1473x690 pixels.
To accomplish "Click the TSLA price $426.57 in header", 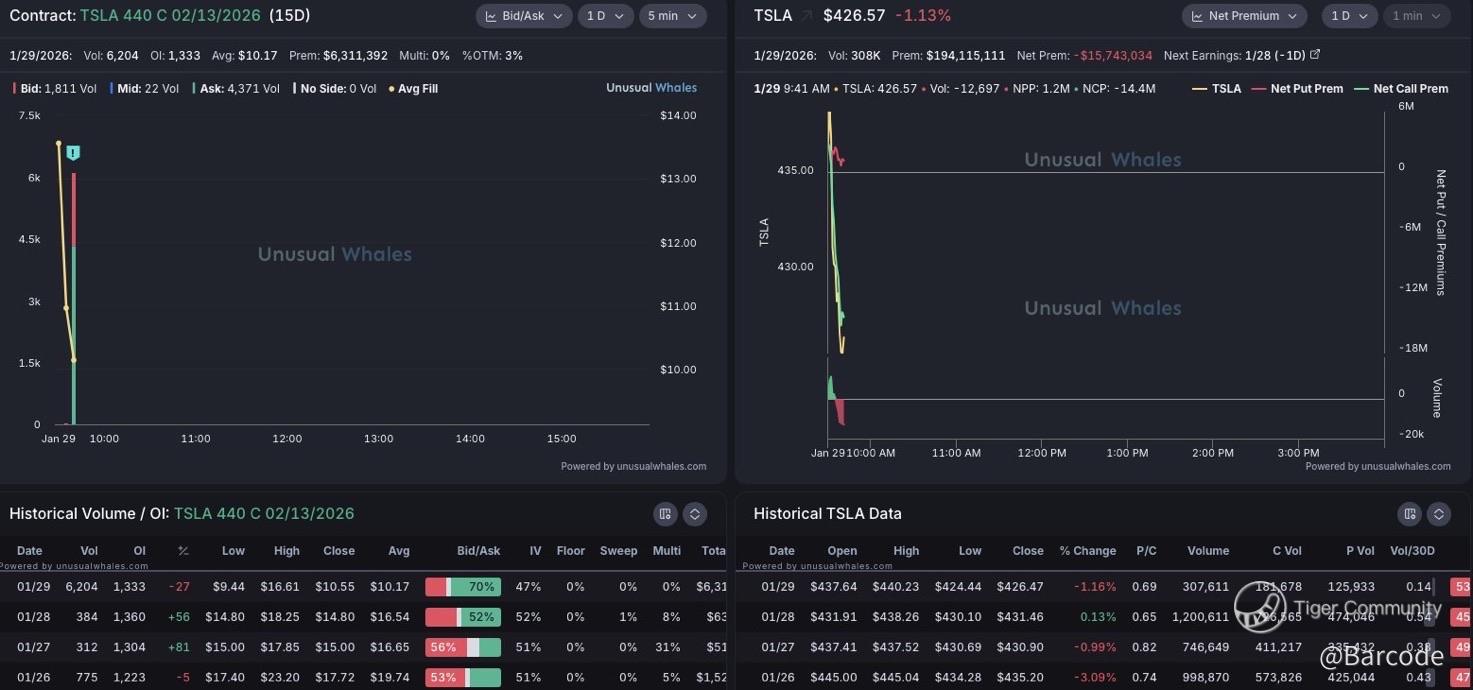I will (854, 16).
